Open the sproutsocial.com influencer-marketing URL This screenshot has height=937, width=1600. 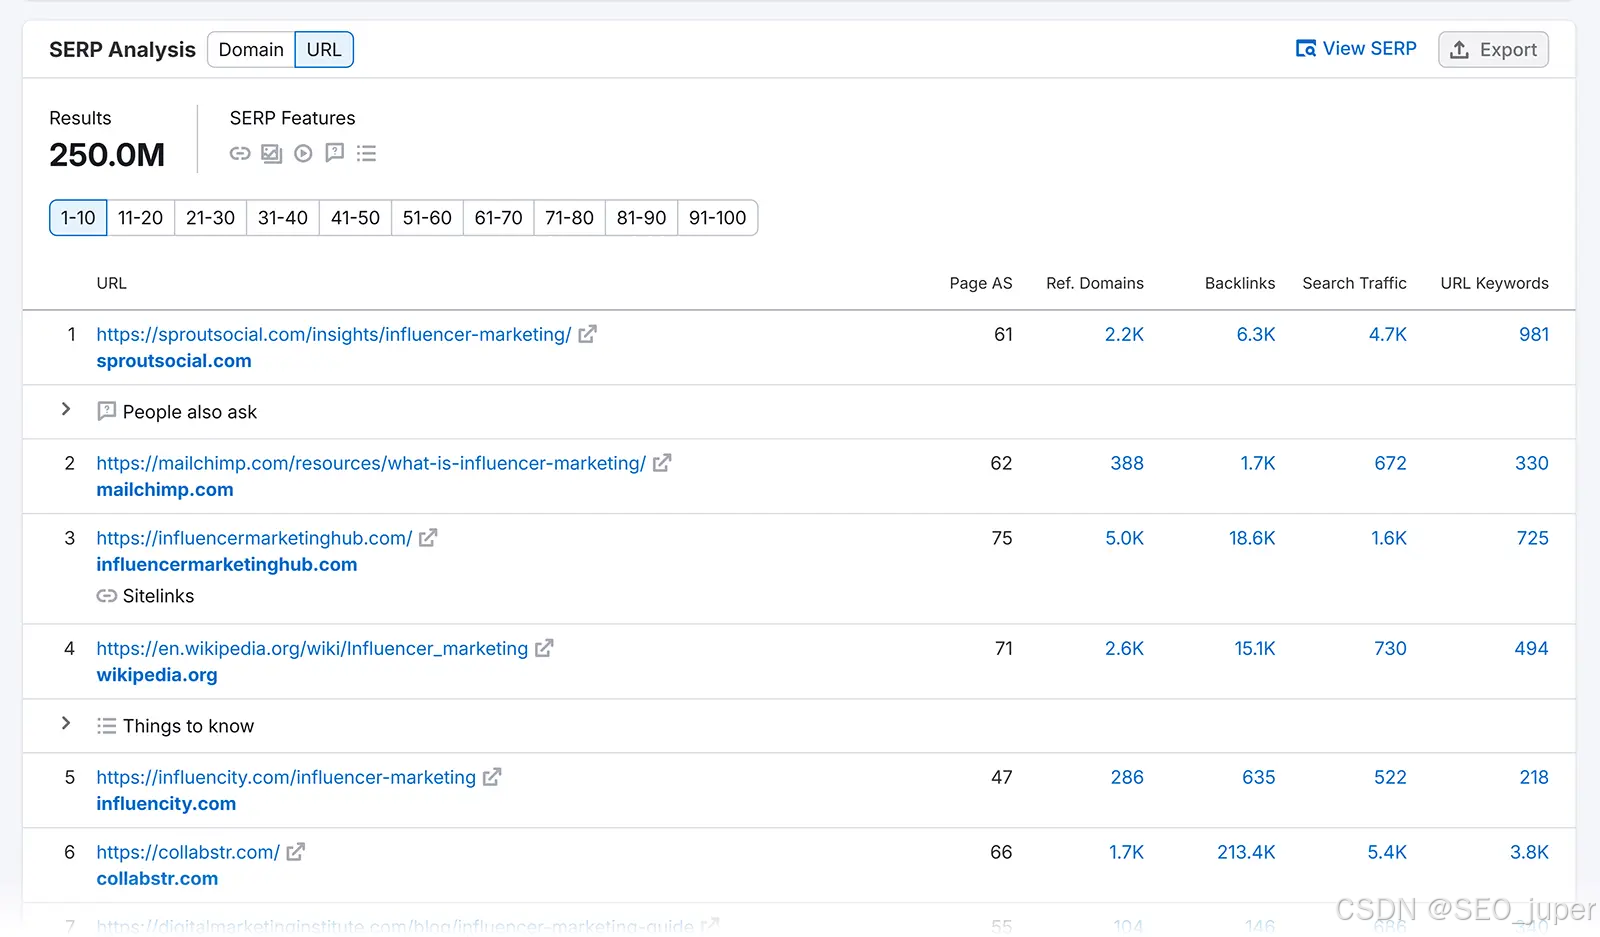(x=334, y=335)
